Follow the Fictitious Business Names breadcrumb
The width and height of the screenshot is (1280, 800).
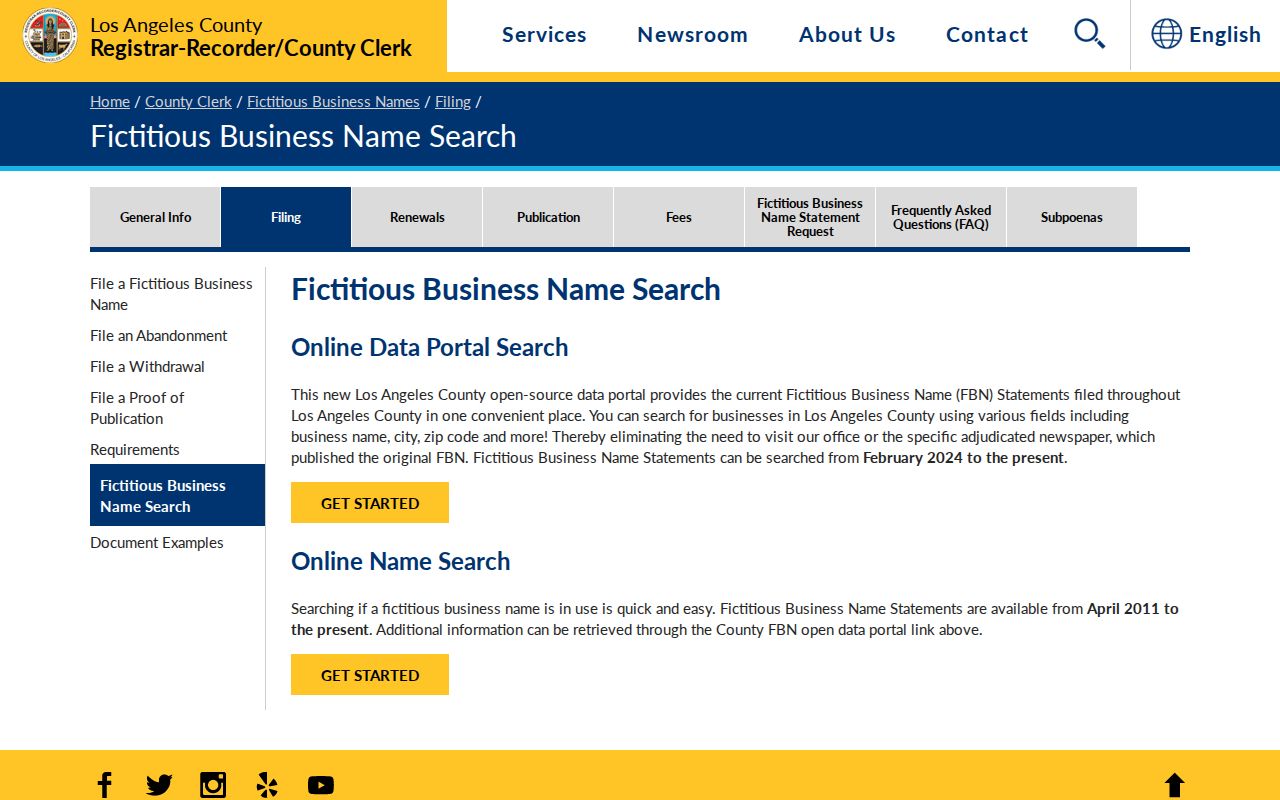point(333,102)
